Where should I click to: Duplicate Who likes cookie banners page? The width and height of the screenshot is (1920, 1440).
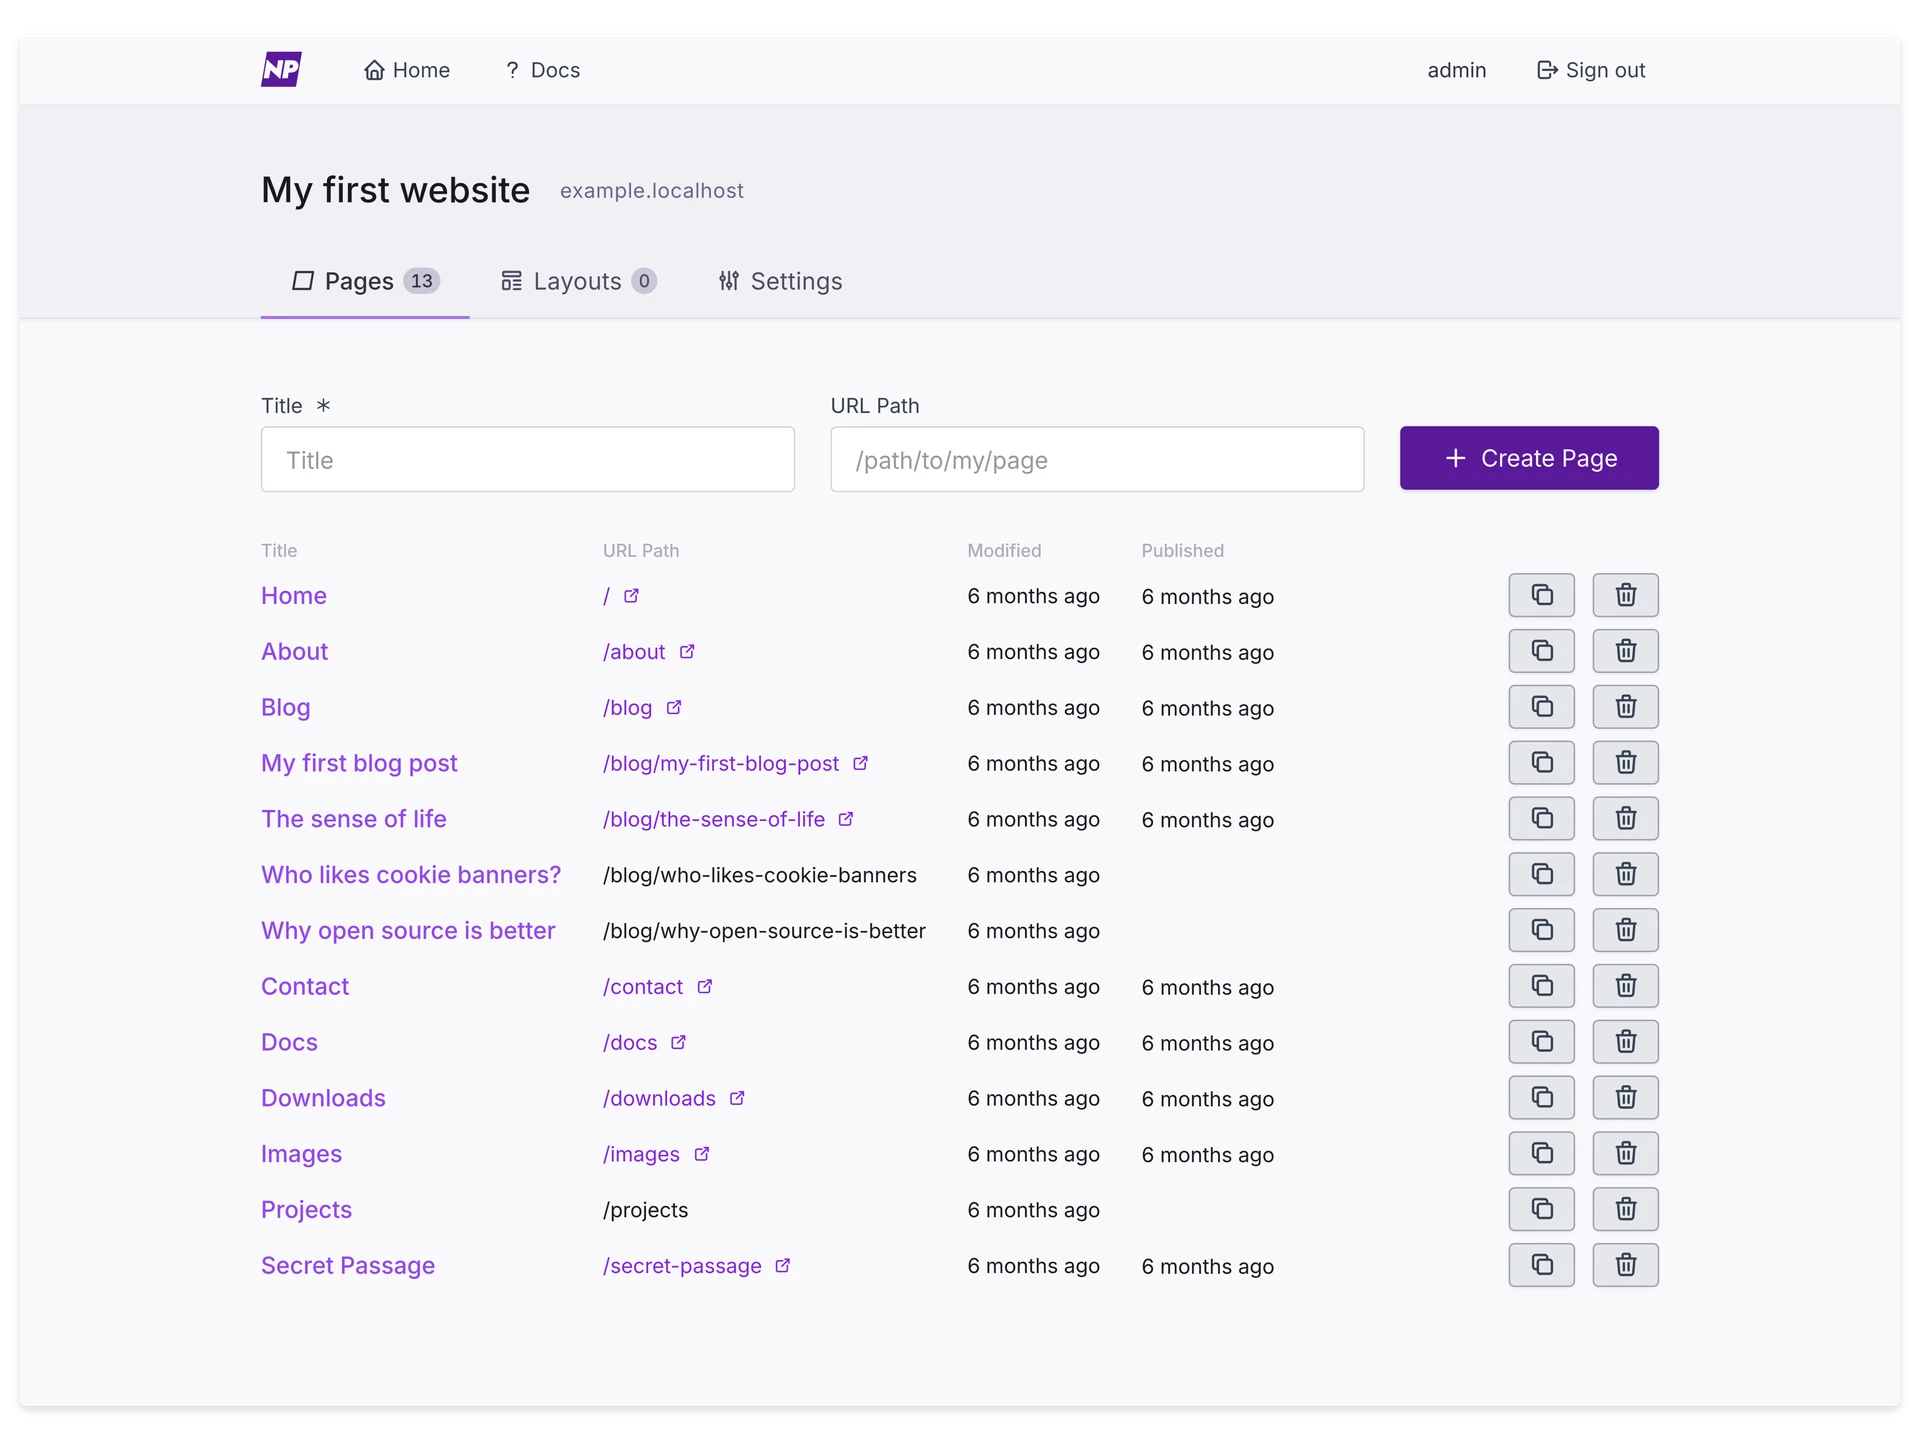[1541, 874]
